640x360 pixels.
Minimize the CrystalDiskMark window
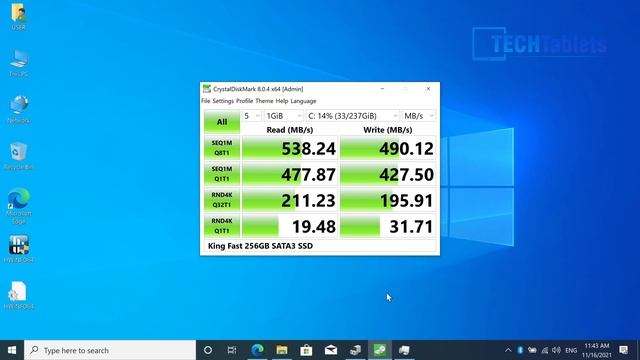(382, 89)
